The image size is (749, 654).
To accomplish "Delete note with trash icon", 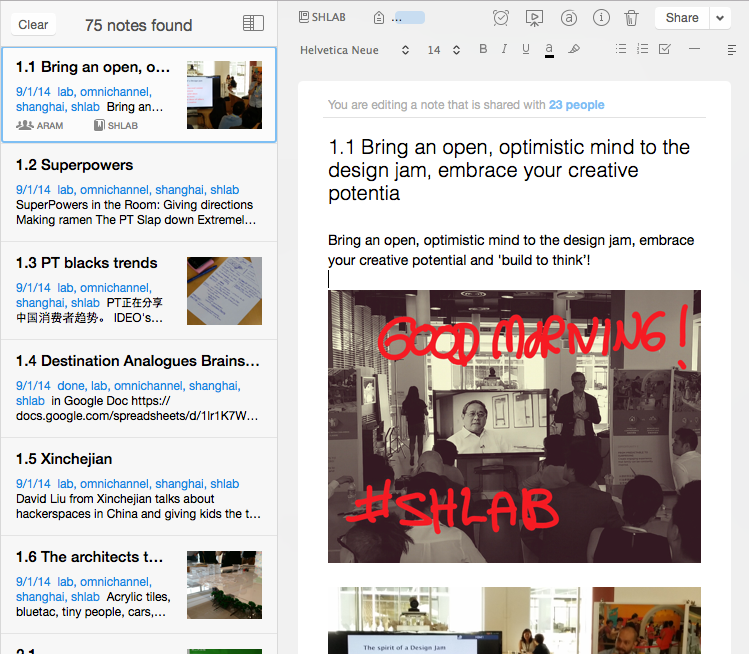I will click(631, 18).
